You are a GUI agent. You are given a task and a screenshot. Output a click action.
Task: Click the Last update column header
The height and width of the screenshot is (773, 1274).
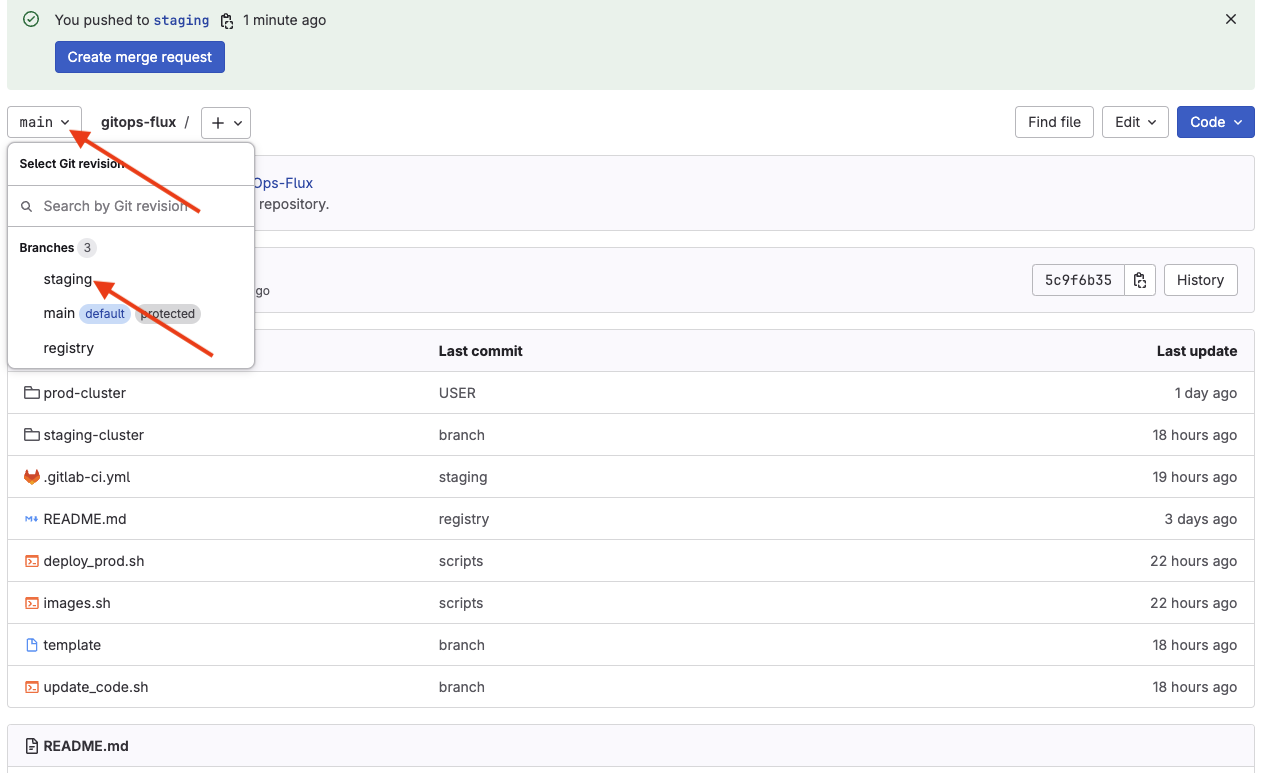[x=1197, y=351]
